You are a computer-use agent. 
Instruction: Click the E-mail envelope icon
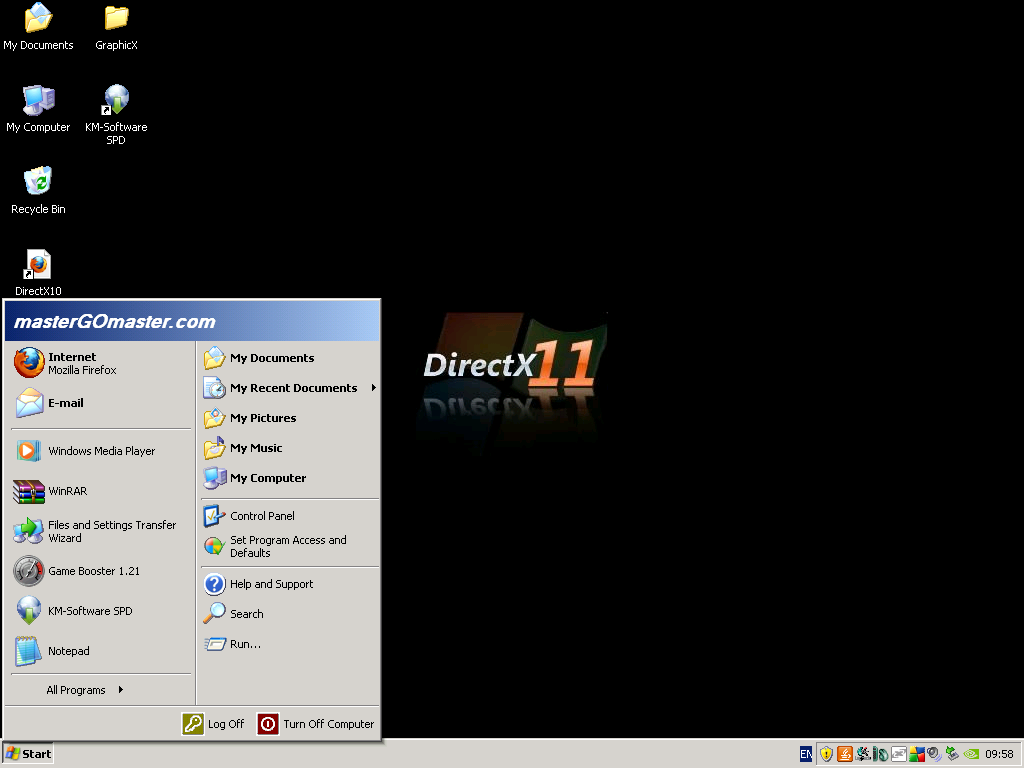tap(29, 403)
